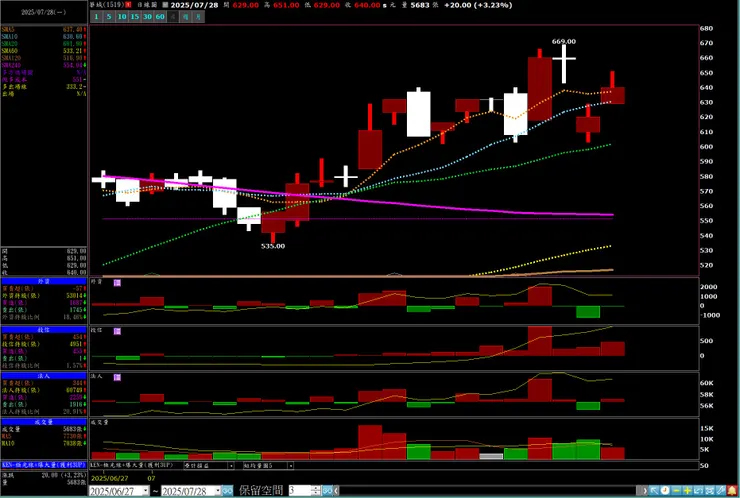Click the MA5 volume row in 成交量 panel

coord(43,436)
